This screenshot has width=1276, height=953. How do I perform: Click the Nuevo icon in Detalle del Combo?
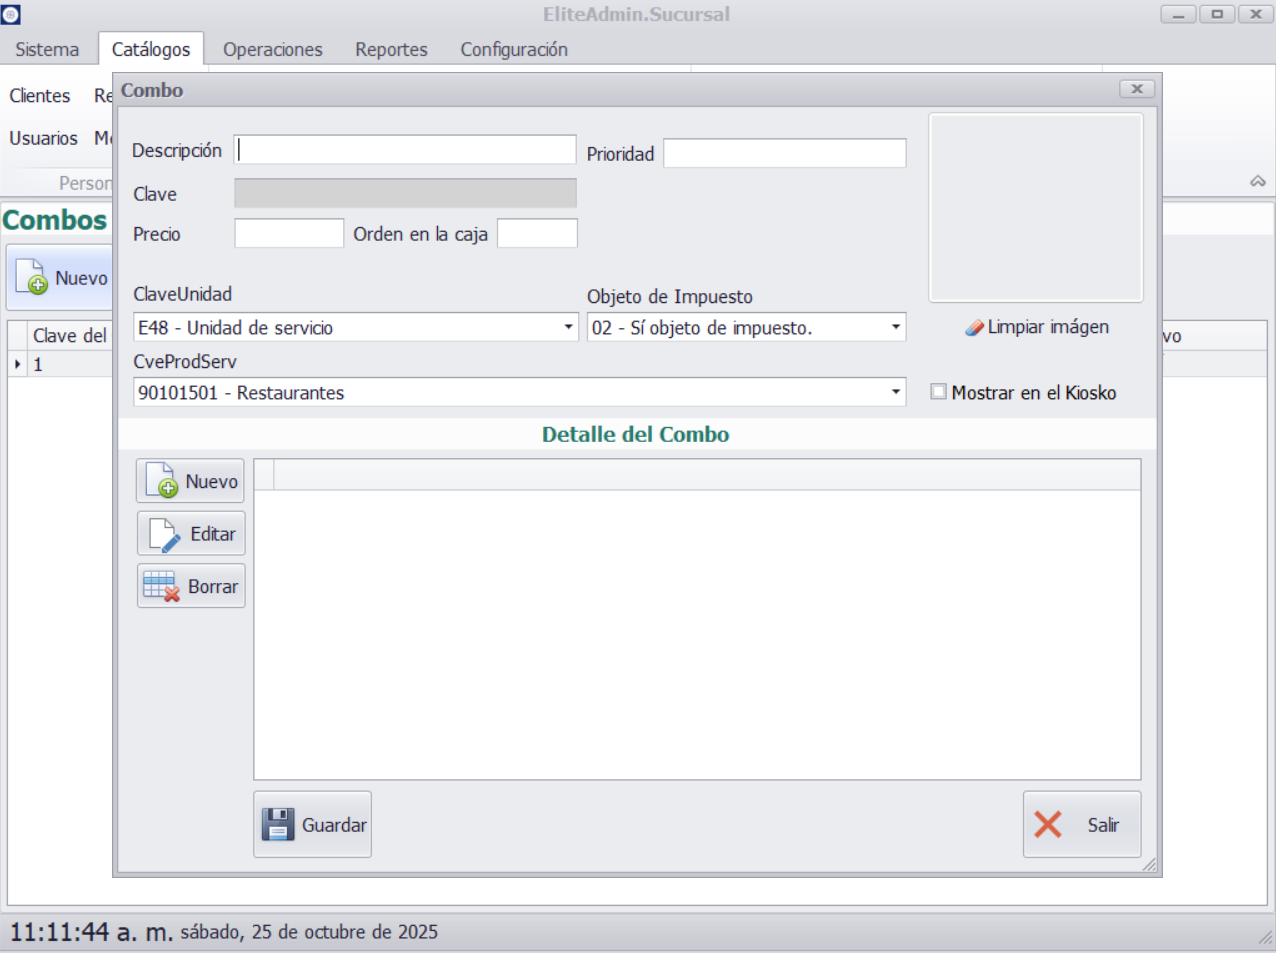(x=161, y=481)
